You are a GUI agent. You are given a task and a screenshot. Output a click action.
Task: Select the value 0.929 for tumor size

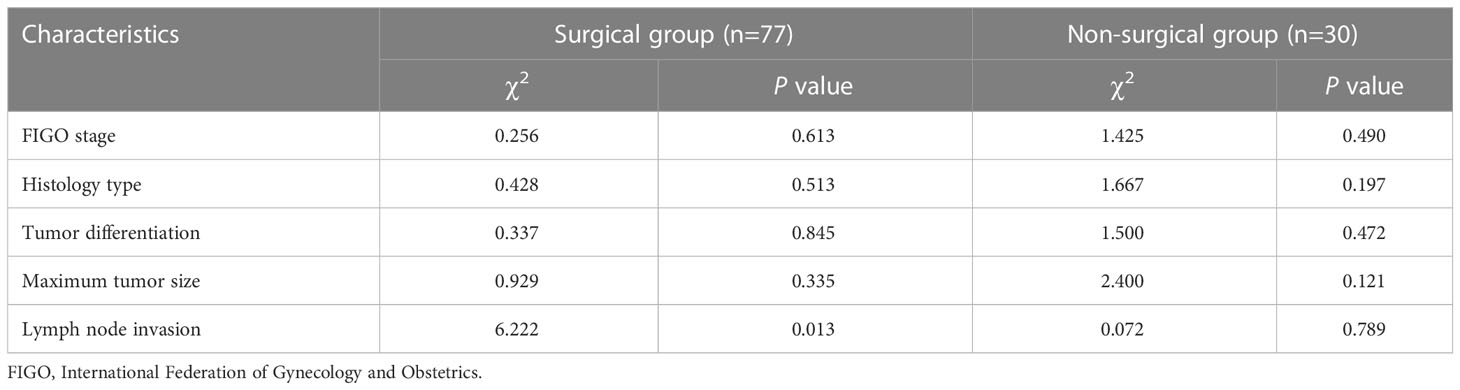tap(518, 281)
